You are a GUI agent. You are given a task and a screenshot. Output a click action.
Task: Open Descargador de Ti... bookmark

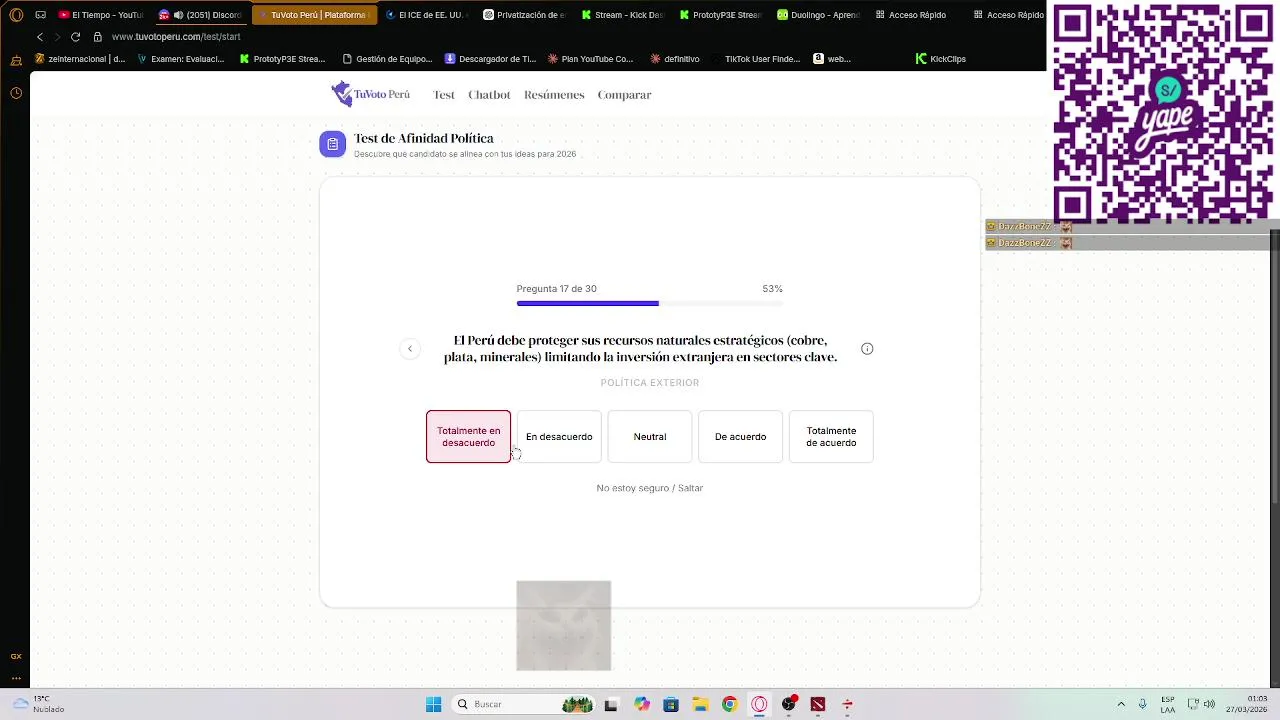pos(491,59)
